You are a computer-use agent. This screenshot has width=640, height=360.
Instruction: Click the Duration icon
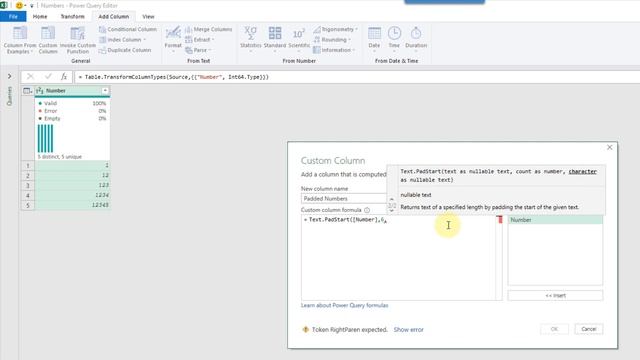click(416, 33)
